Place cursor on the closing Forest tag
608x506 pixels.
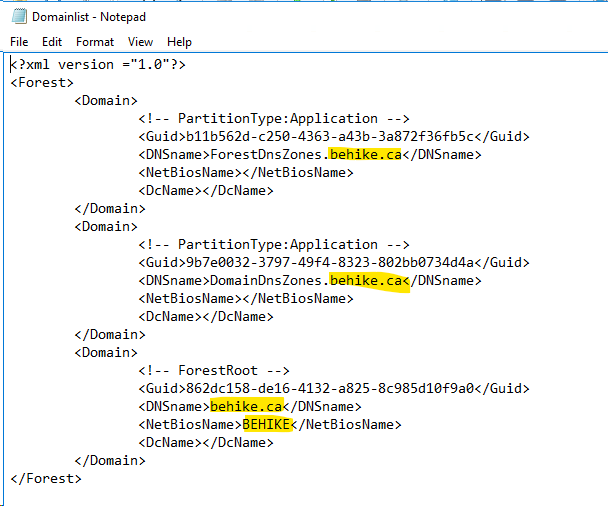tap(46, 478)
